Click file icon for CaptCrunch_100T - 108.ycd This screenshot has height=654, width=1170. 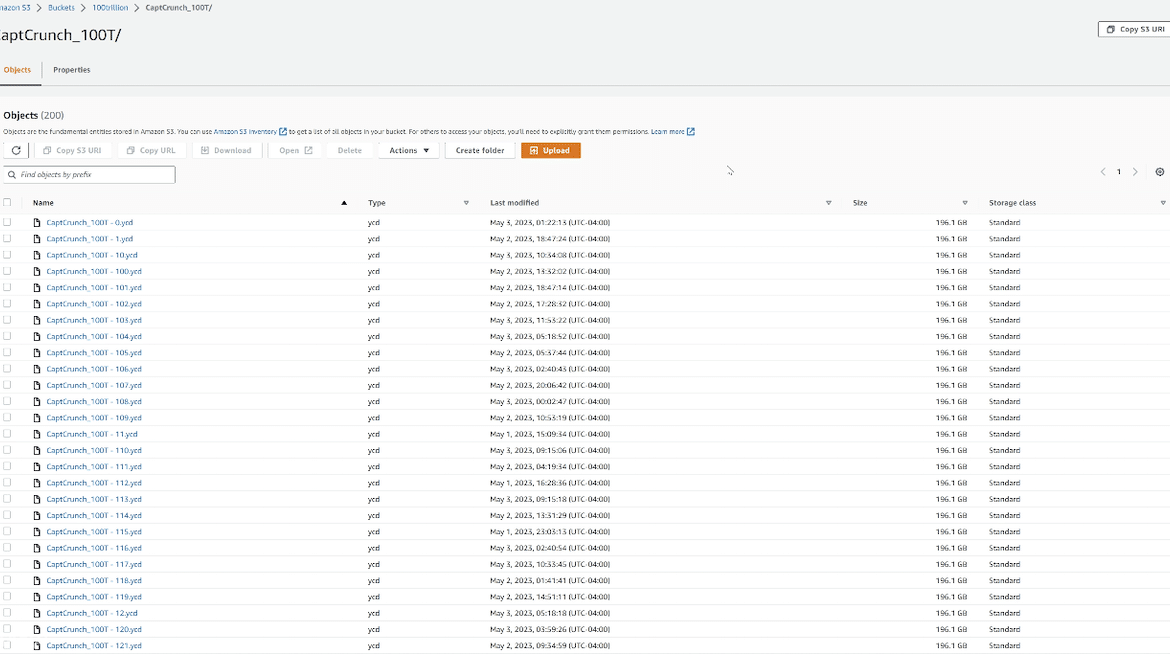pos(37,402)
